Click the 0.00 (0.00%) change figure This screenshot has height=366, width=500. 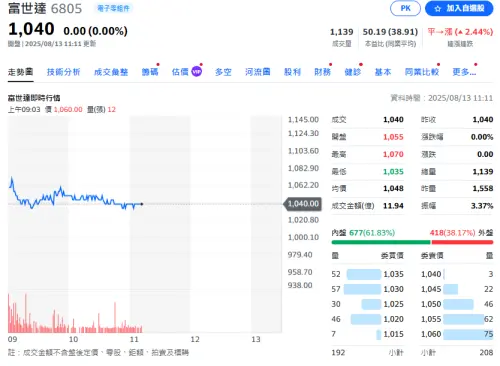point(95,31)
